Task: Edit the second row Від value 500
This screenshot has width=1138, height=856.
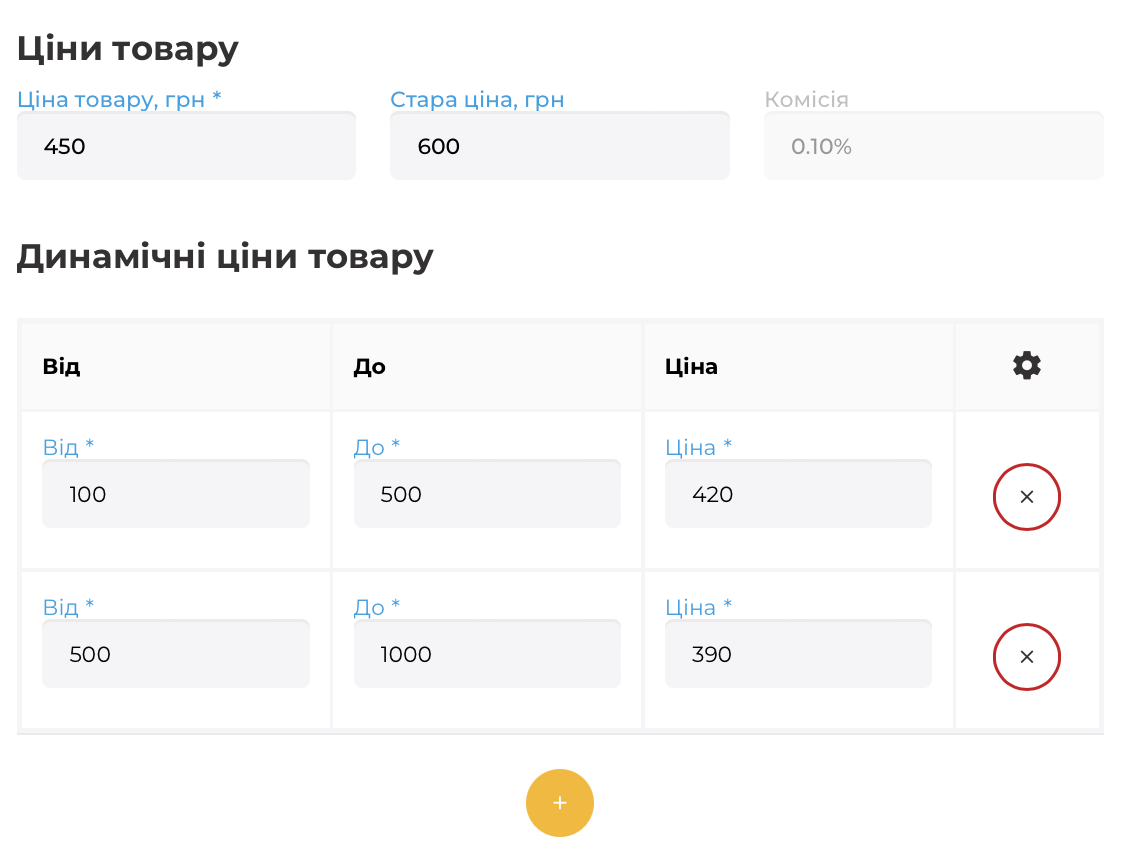Action: [x=176, y=654]
